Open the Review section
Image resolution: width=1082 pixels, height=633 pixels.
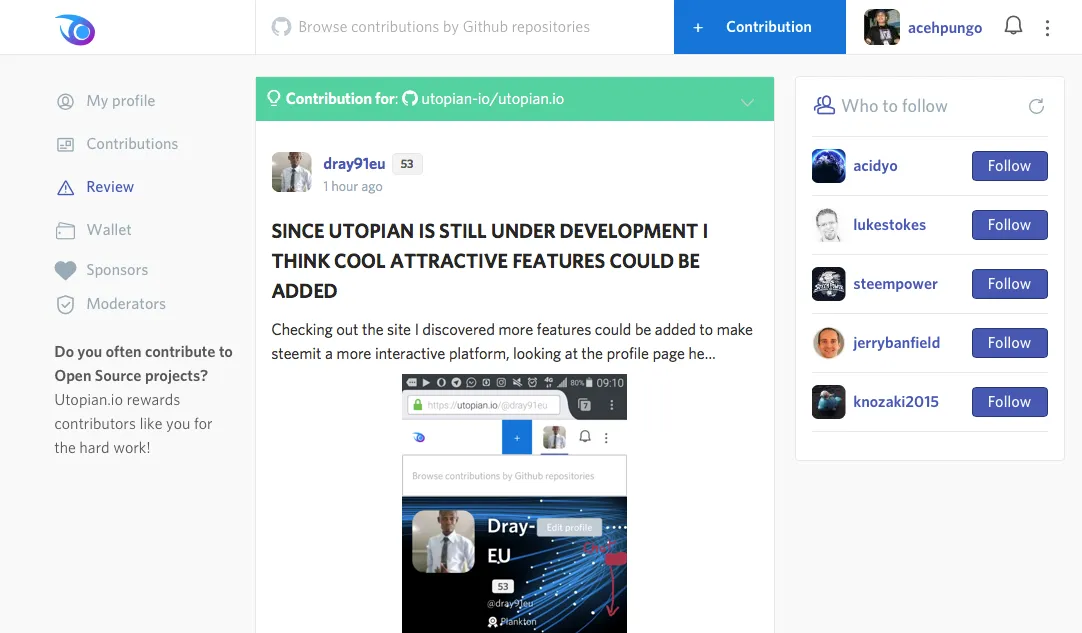pos(110,186)
